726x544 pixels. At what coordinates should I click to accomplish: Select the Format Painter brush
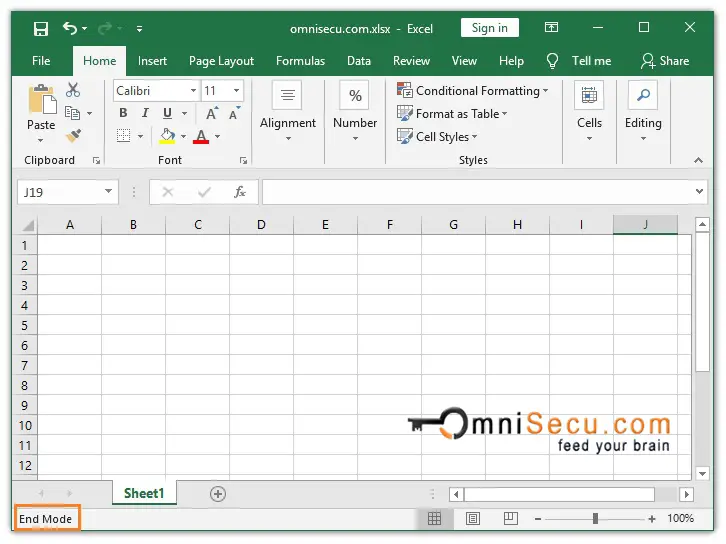point(73,136)
